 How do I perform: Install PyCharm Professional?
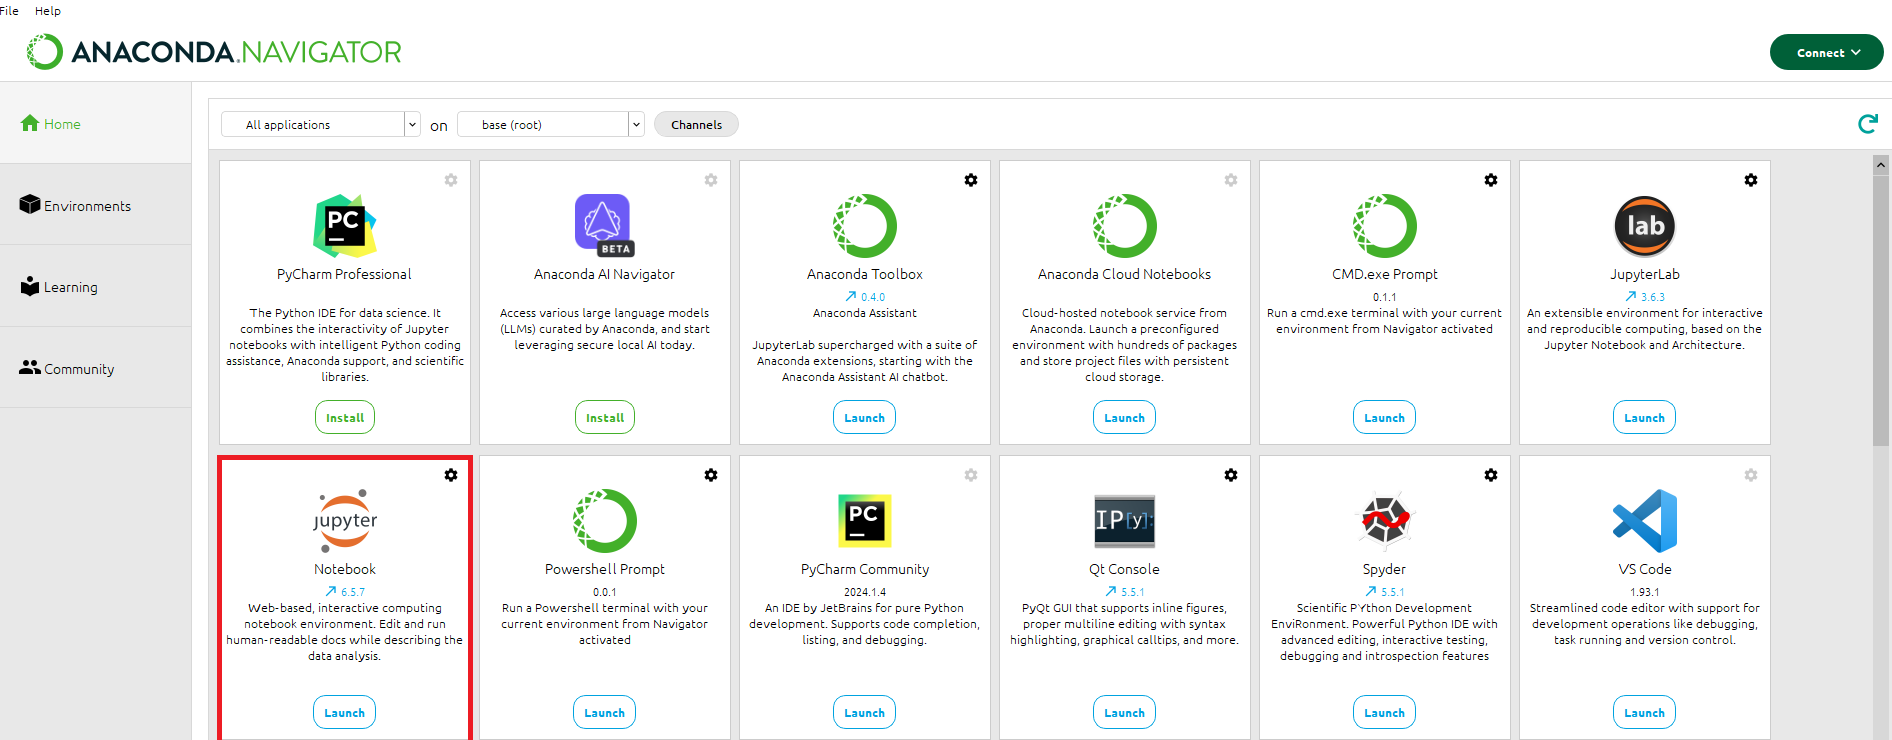[x=345, y=417]
